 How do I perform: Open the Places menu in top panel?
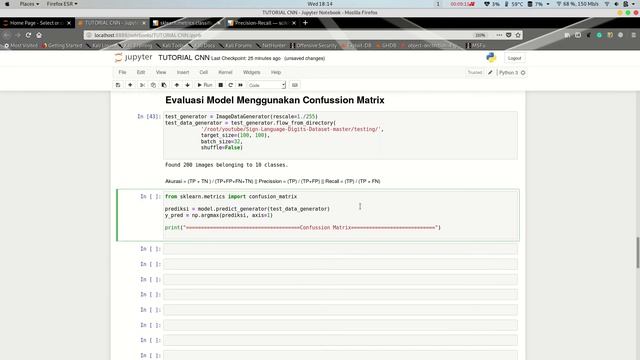point(29,4)
